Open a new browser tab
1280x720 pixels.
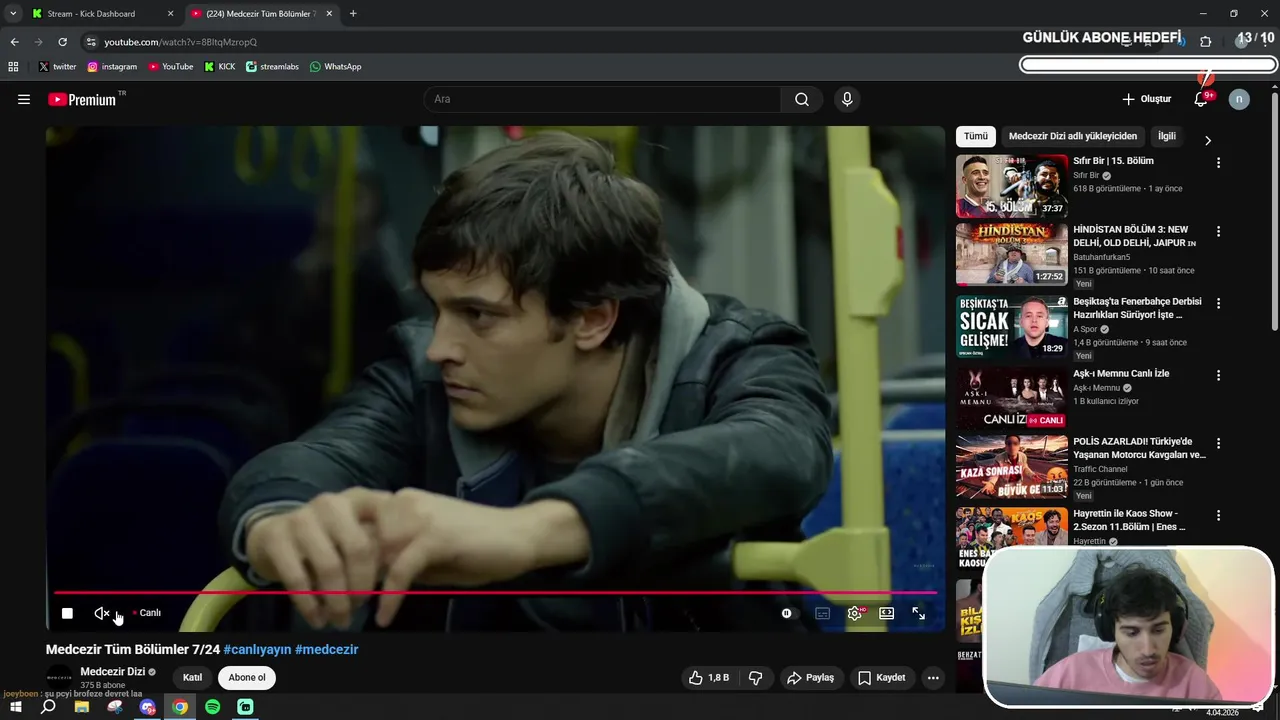353,14
